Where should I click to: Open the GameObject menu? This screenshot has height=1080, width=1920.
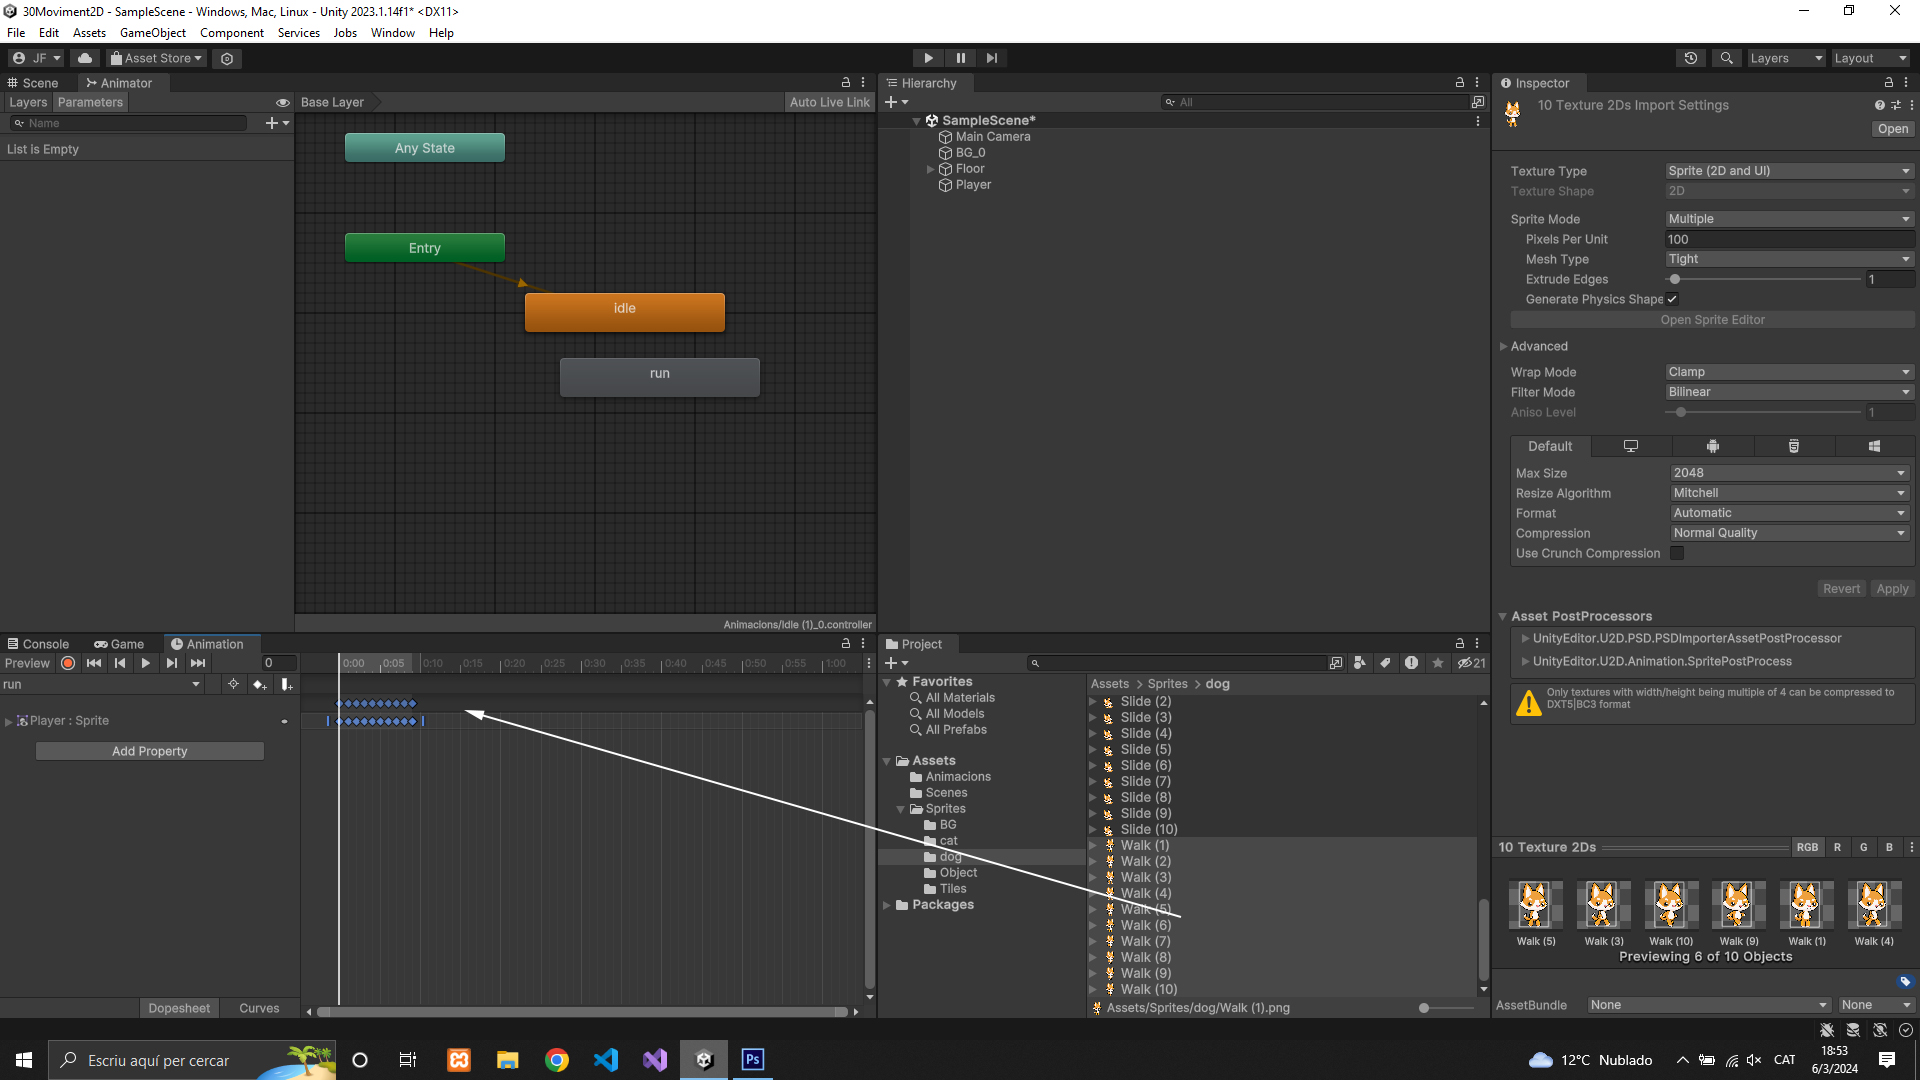152,33
